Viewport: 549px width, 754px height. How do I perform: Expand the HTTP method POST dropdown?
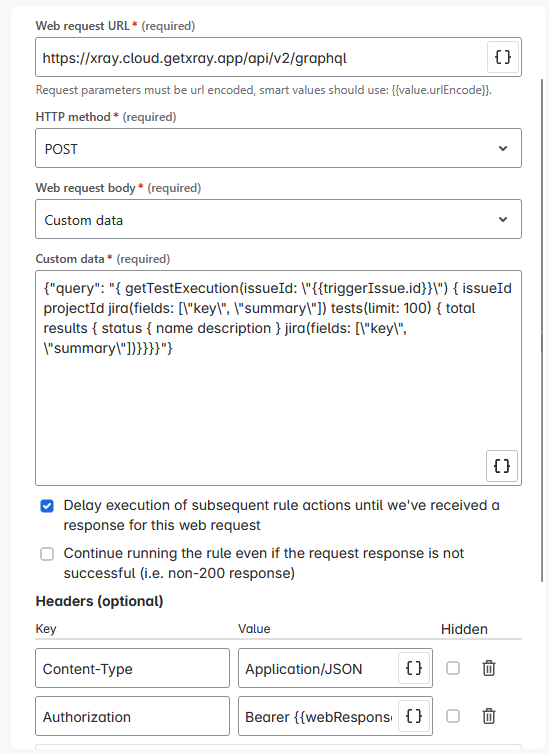coord(278,148)
